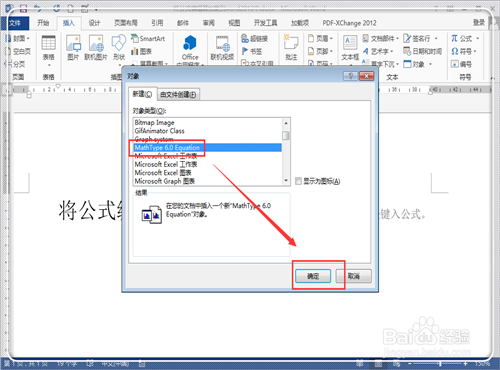This screenshot has height=370, width=500.
Task: Switch to the 开发工具 developer tab
Action: [x=266, y=23]
